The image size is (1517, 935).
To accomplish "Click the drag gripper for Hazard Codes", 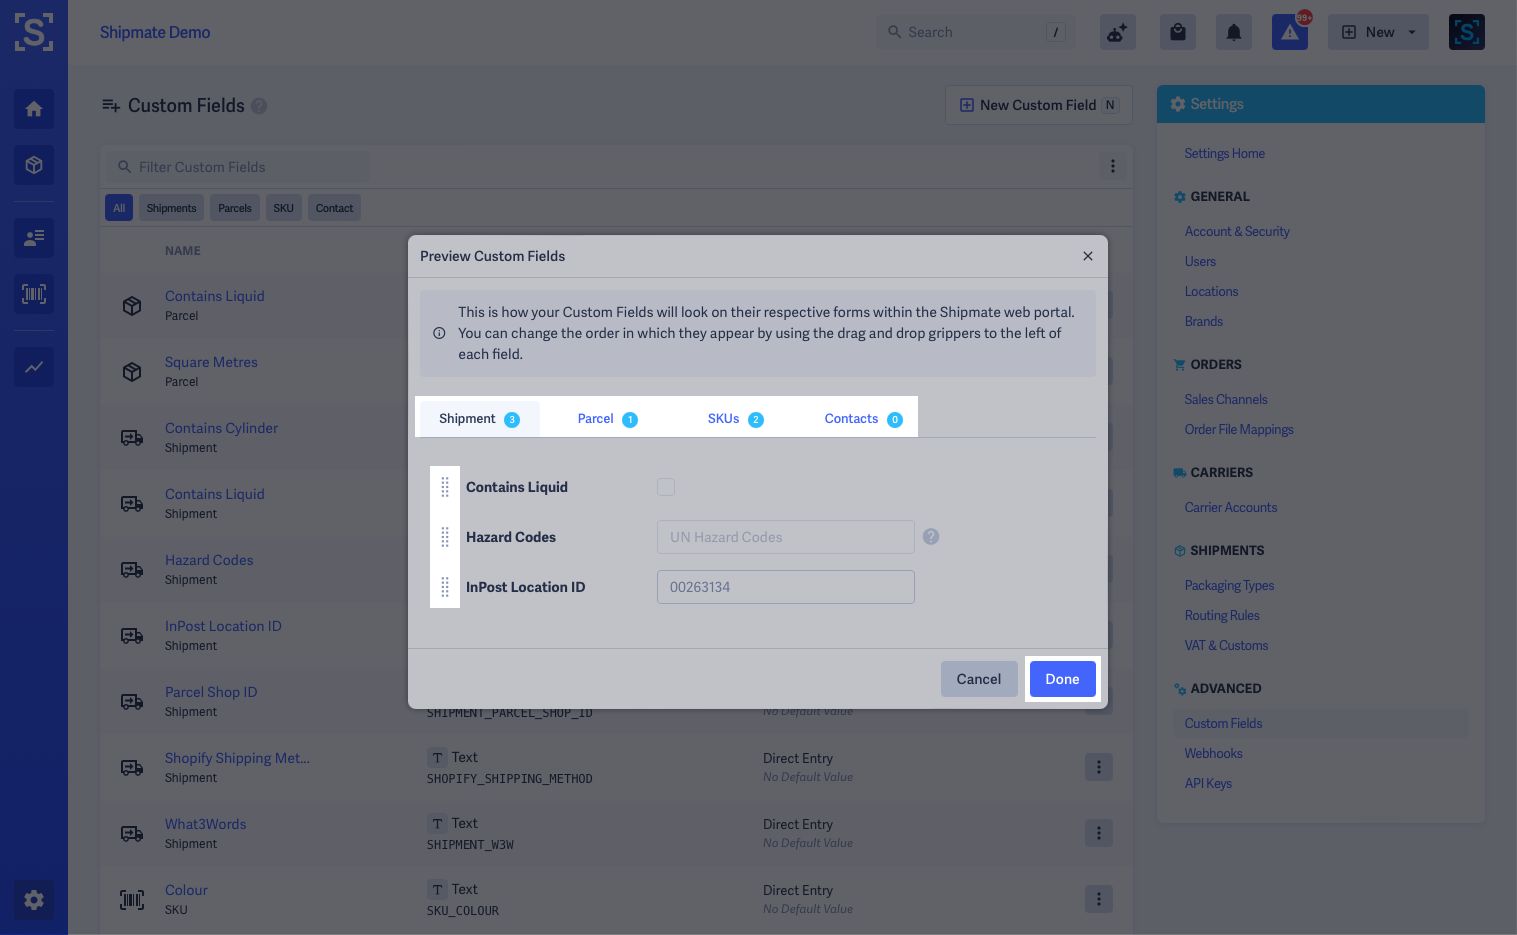I will 445,537.
